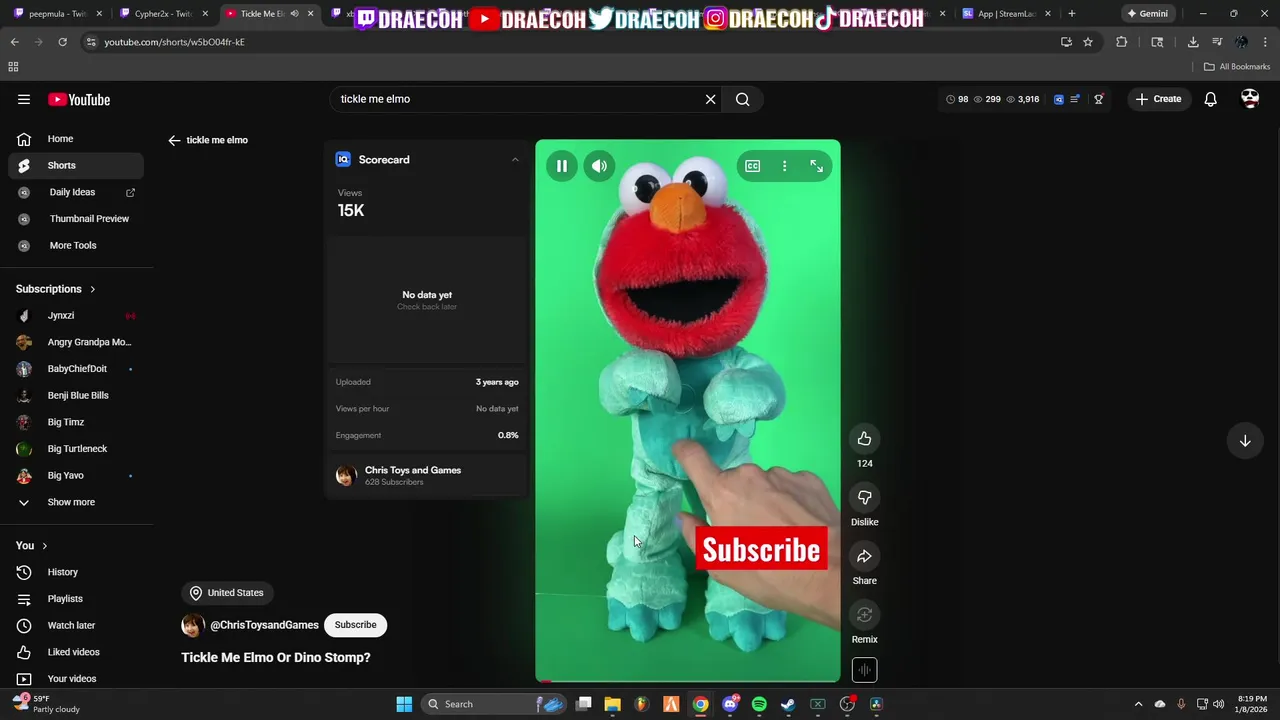Open More Tools in the sidebar
The width and height of the screenshot is (1280, 720).
click(76, 245)
